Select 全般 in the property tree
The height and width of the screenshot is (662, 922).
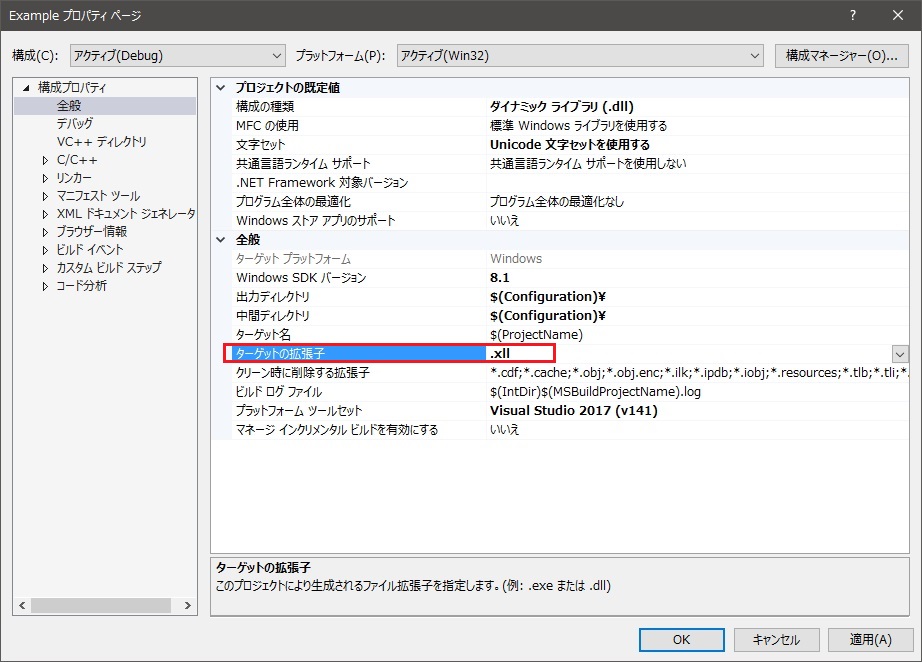tap(69, 106)
